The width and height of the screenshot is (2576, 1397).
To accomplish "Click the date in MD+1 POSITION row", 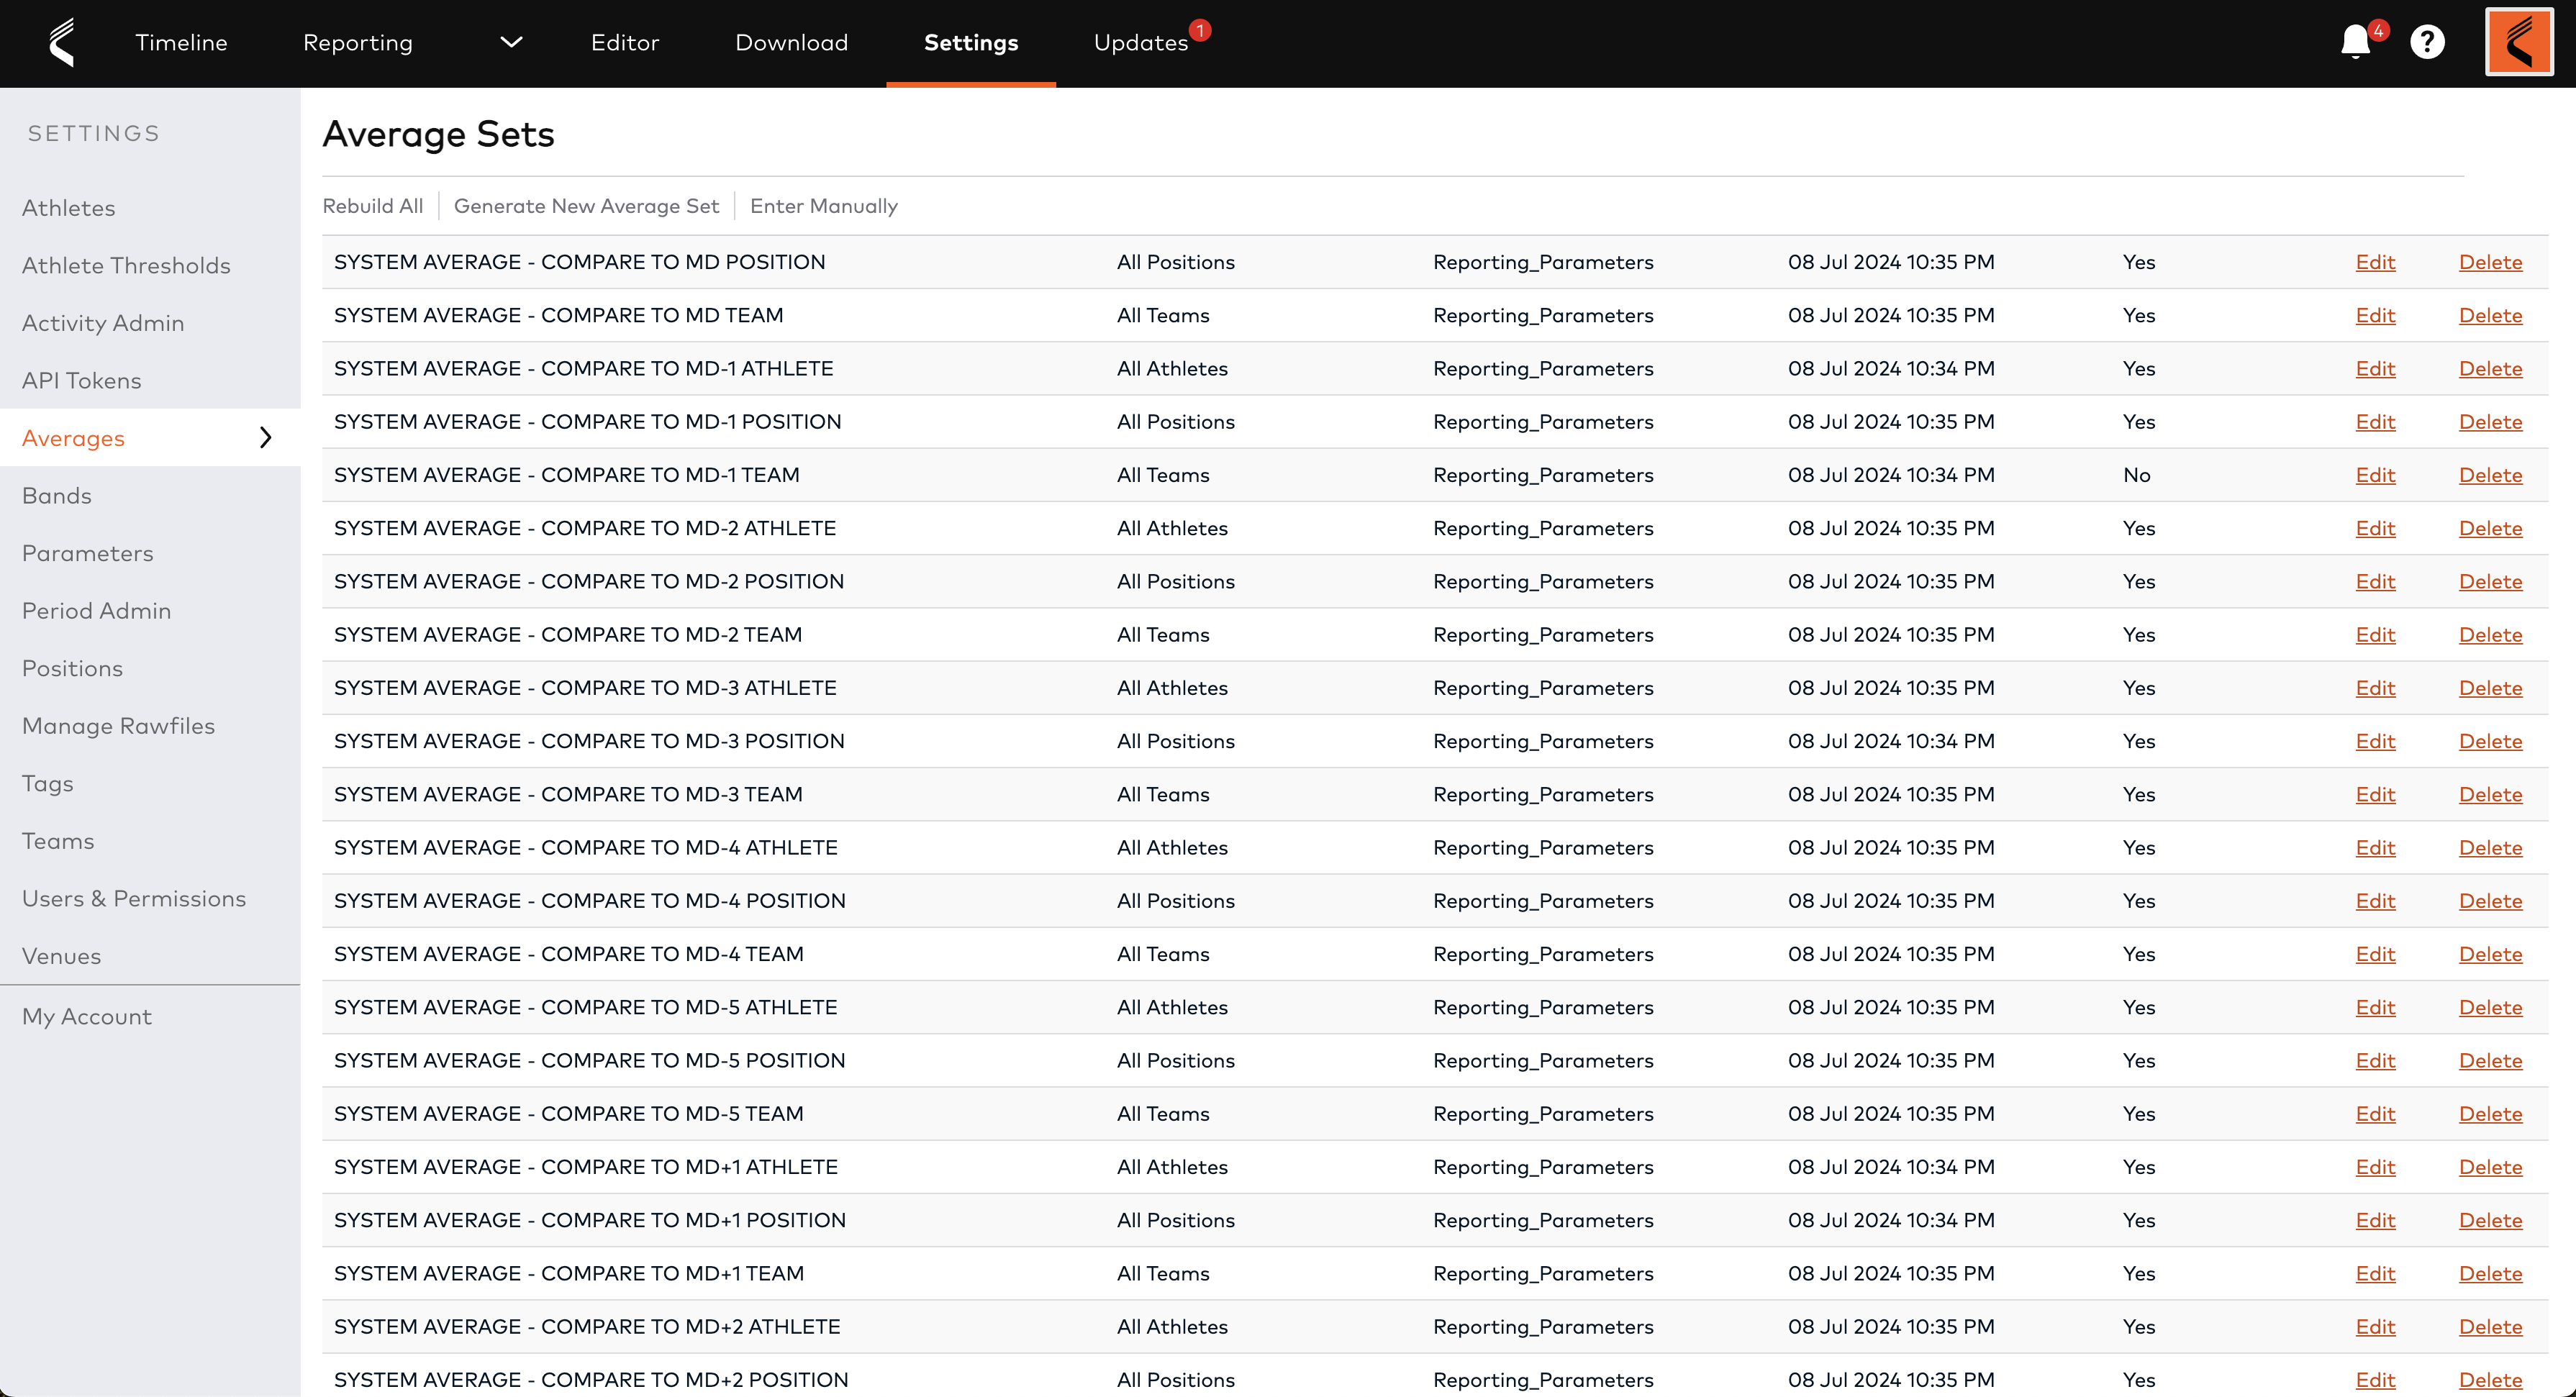I will (1891, 1221).
